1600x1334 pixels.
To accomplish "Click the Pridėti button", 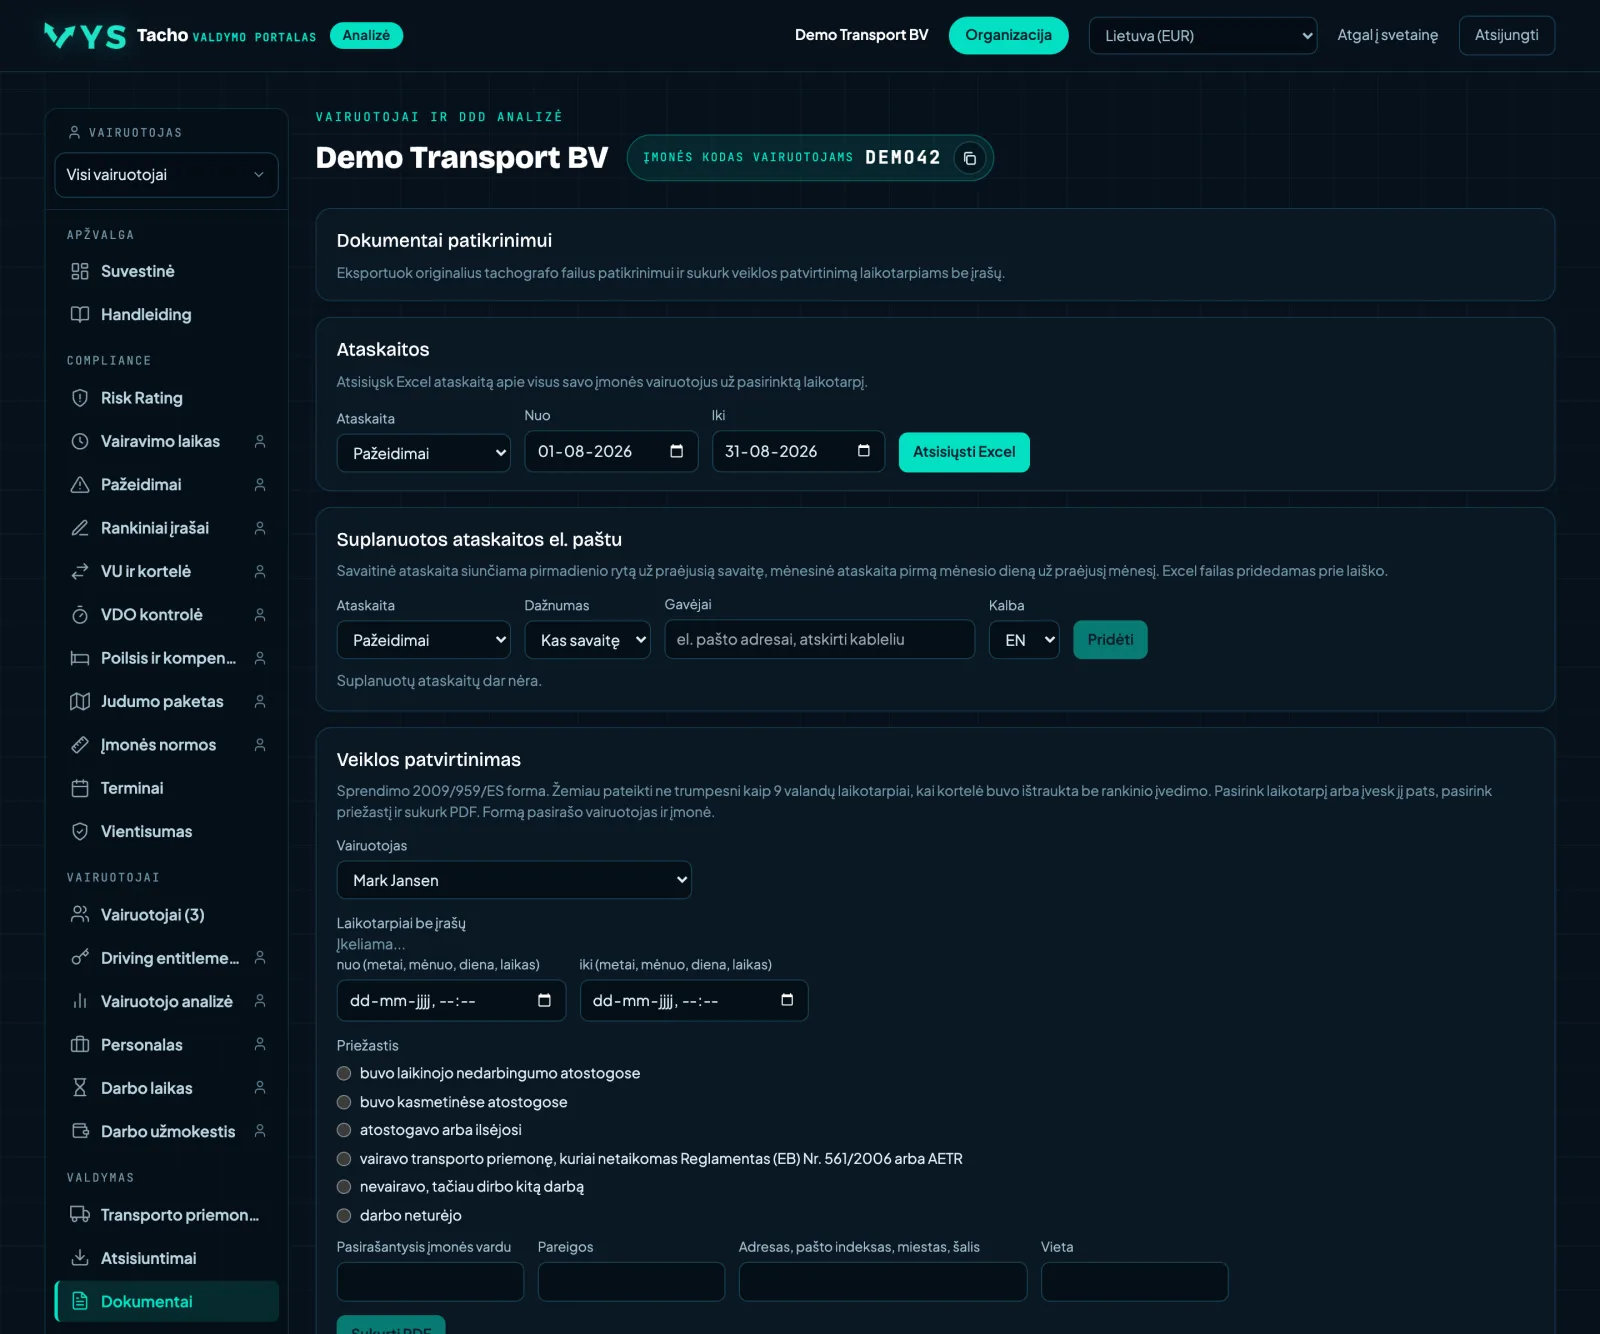I will coord(1110,640).
